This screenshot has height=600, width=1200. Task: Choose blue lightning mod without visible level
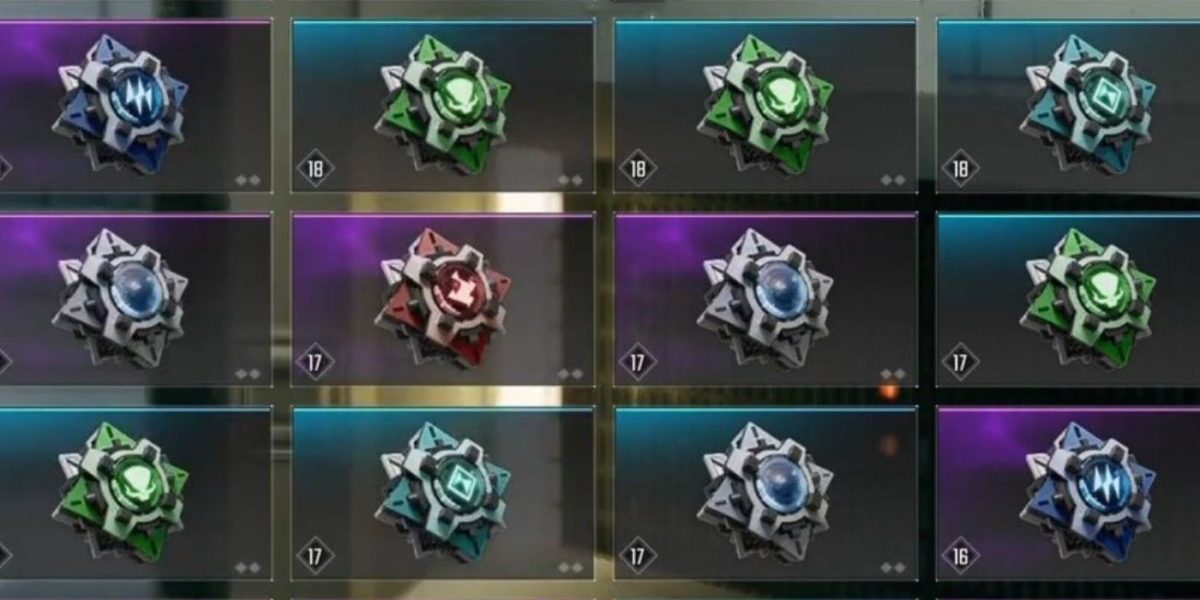tap(135, 105)
